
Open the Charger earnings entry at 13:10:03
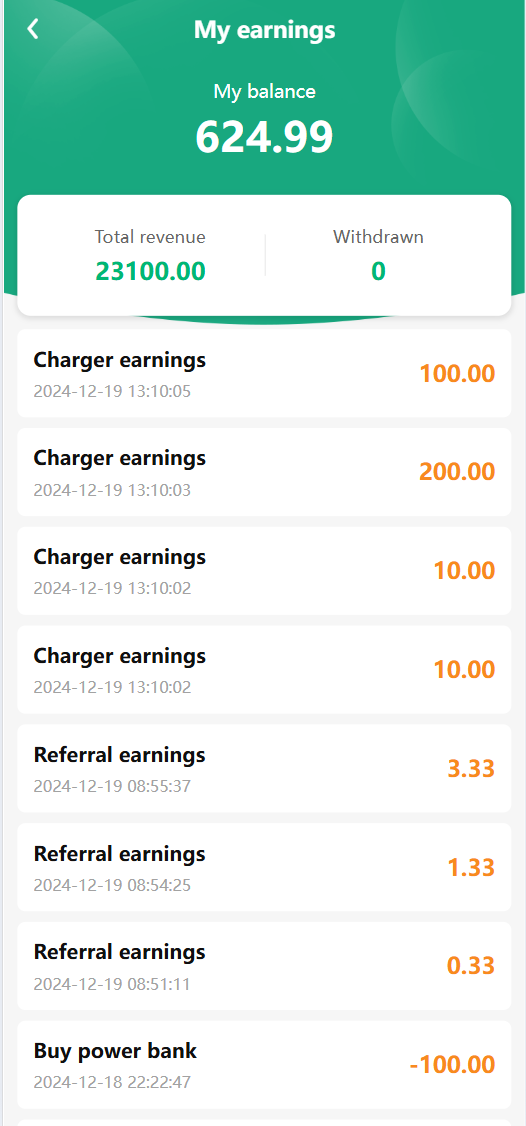coord(264,472)
